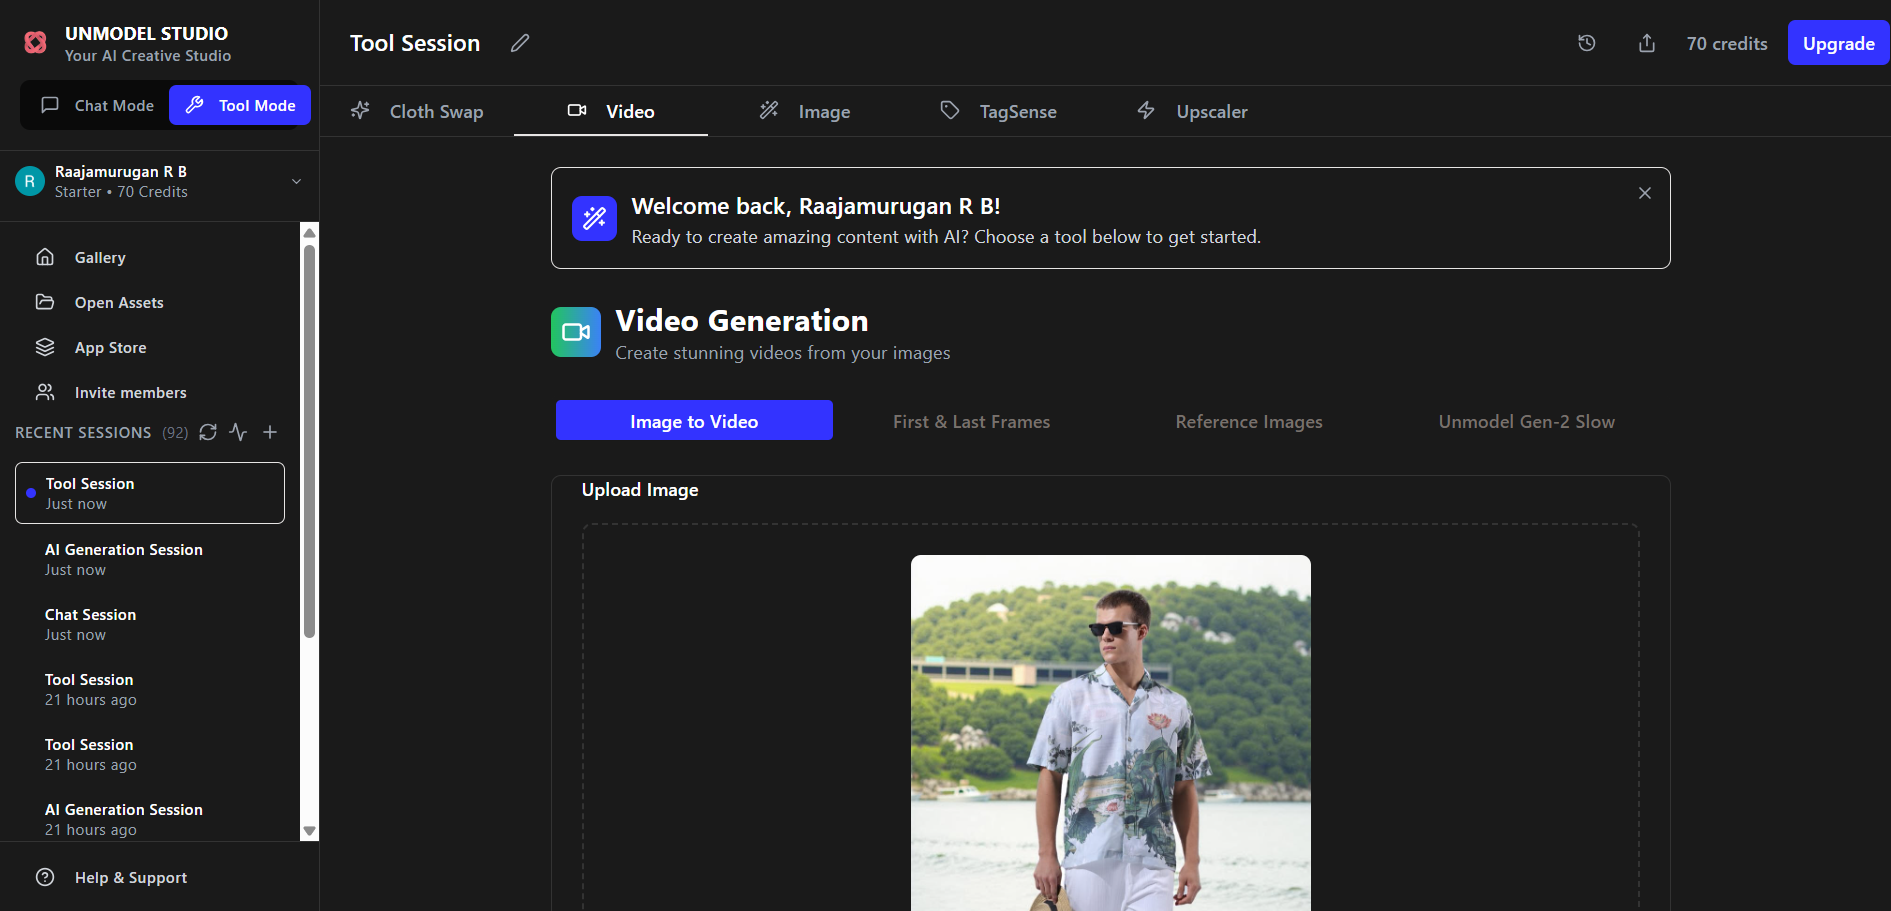
Task: Refresh the recent sessions list
Action: coord(208,432)
